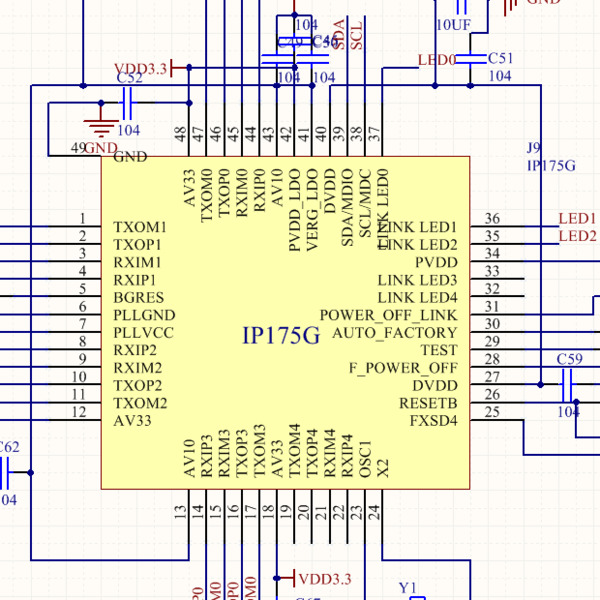This screenshot has width=600, height=600.
Task: Click the TEST pin label
Action: pos(439,351)
